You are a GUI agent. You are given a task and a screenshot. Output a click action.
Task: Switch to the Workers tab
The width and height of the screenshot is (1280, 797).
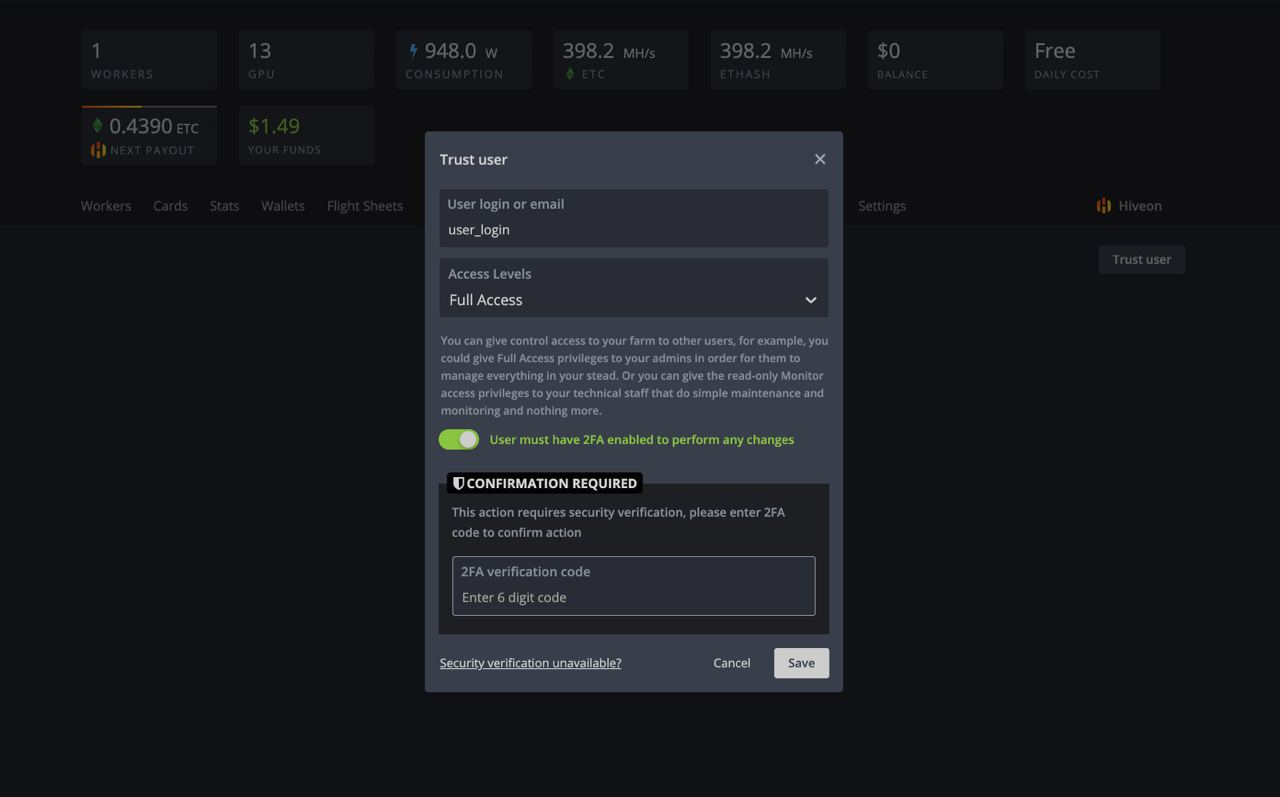click(106, 206)
